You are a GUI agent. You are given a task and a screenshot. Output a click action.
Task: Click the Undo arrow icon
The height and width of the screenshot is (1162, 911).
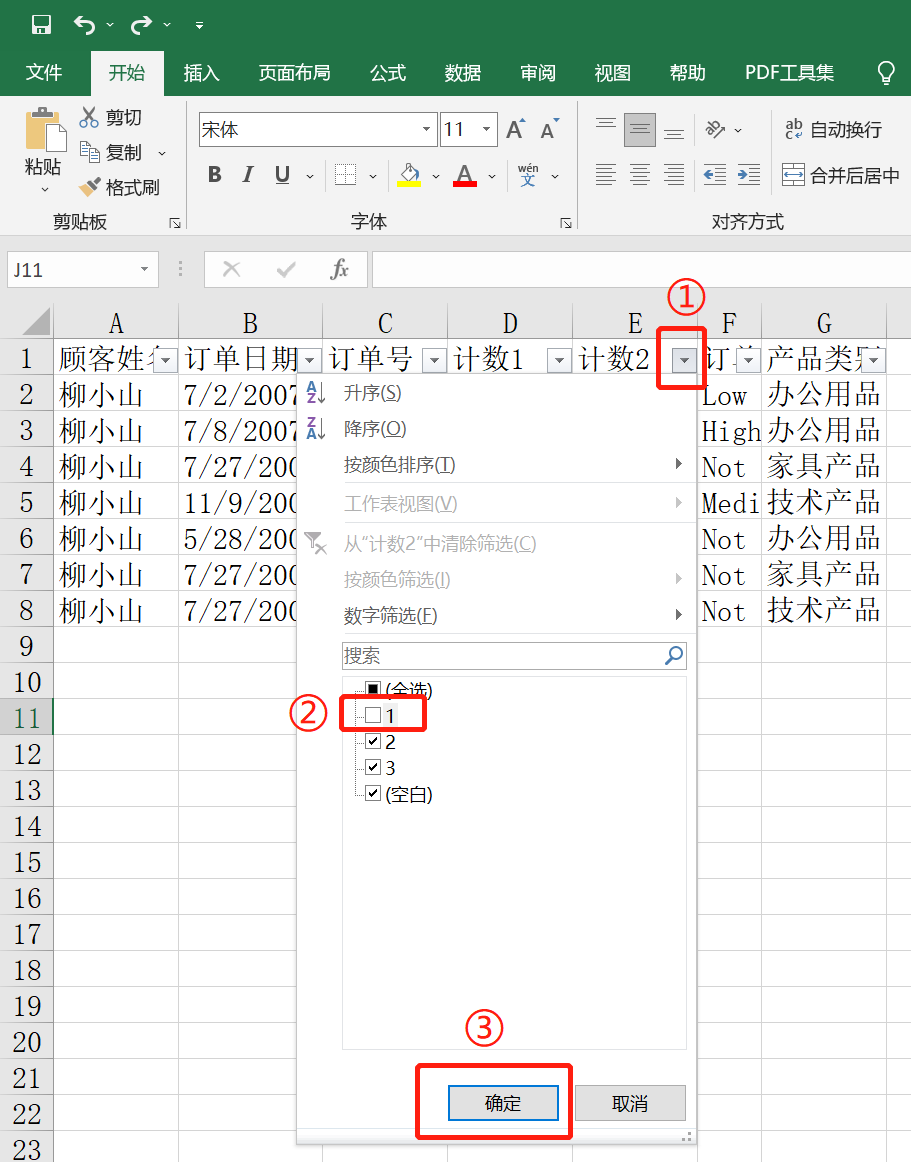tap(85, 25)
